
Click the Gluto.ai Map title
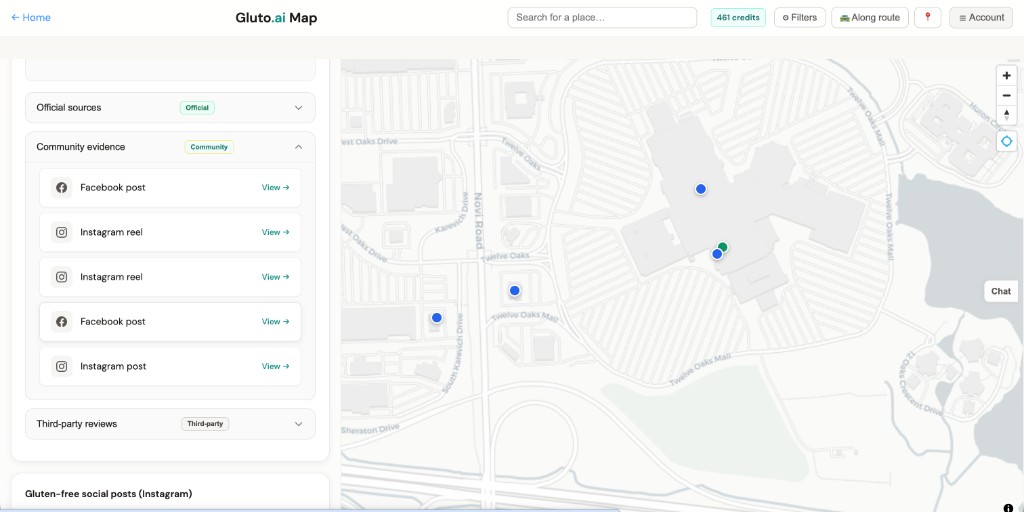pos(276,18)
